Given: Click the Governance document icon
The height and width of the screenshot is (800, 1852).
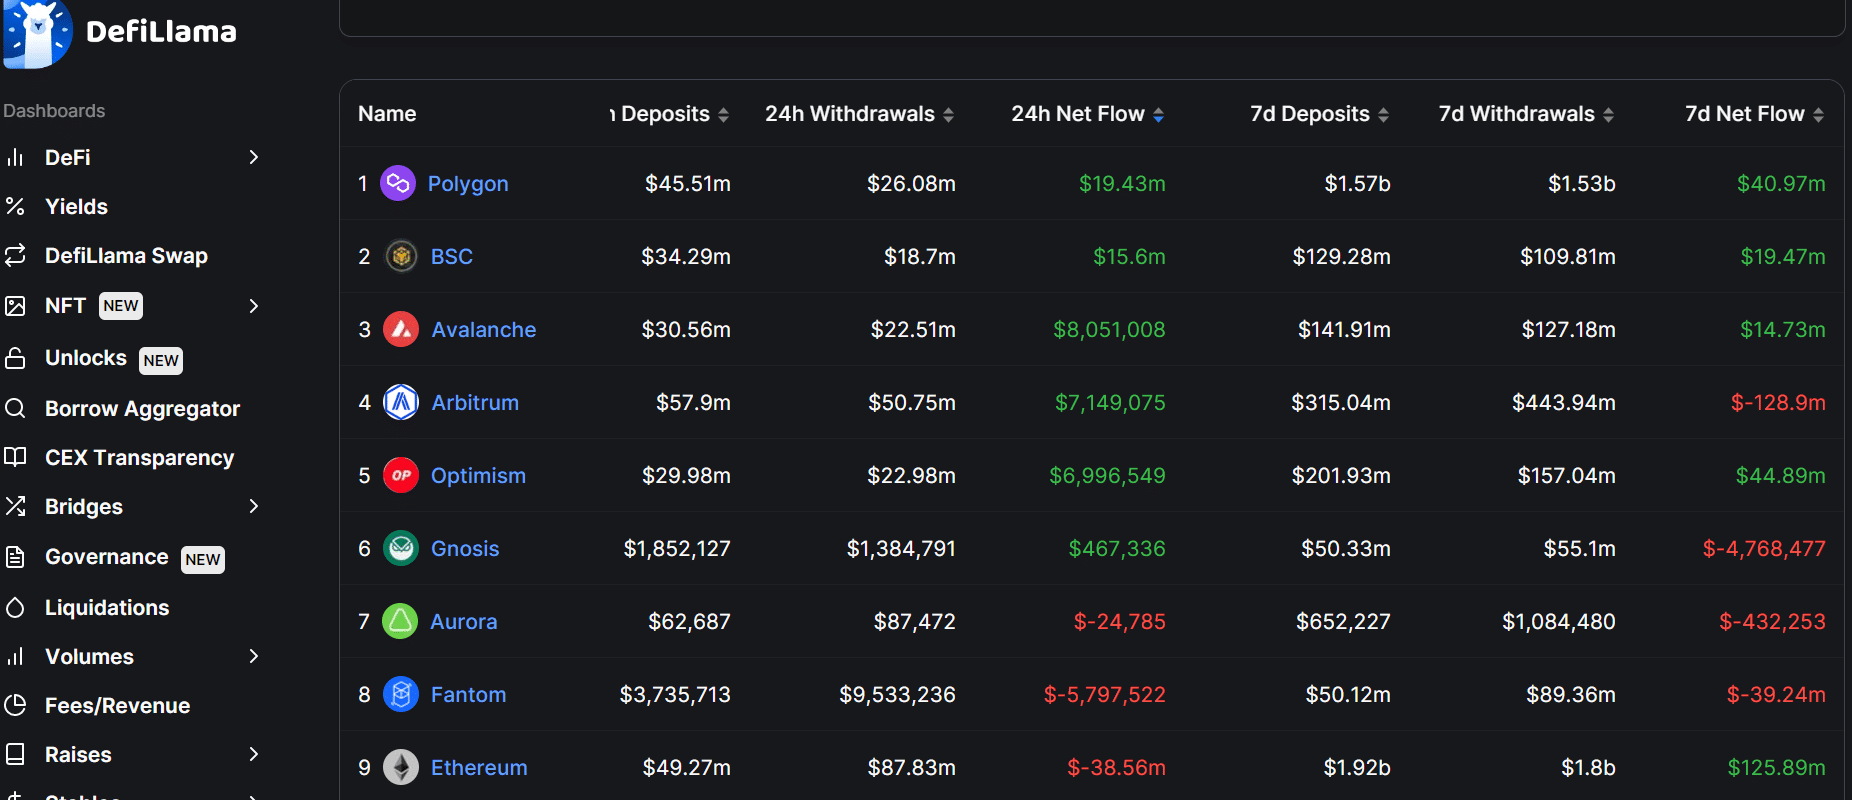Looking at the screenshot, I should 15,557.
